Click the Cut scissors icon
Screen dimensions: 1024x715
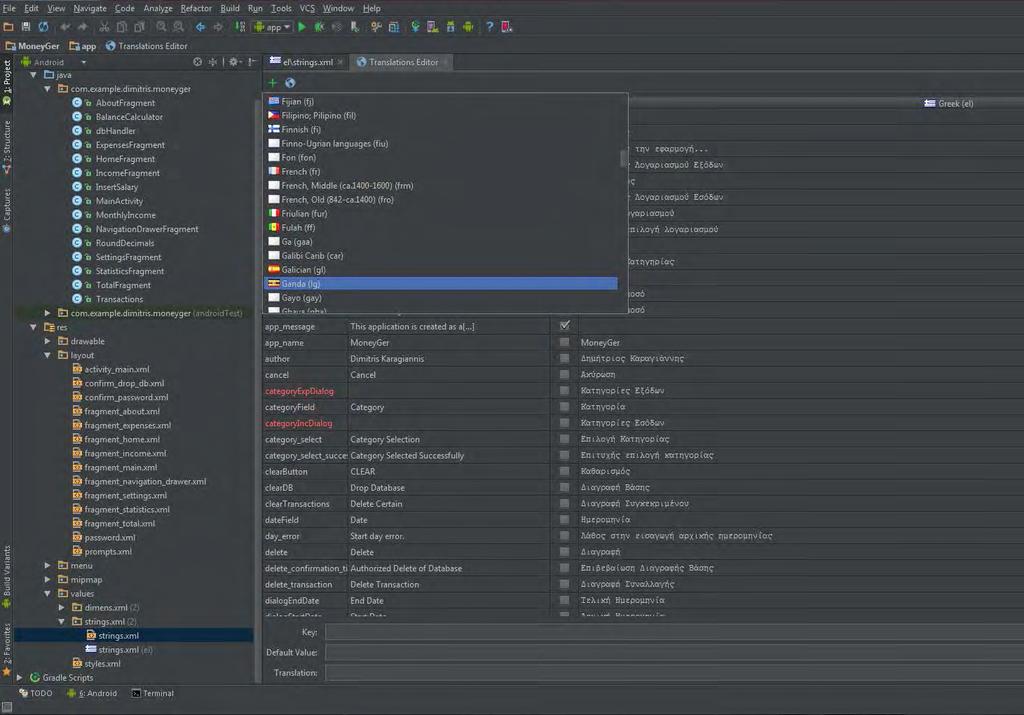(x=104, y=27)
